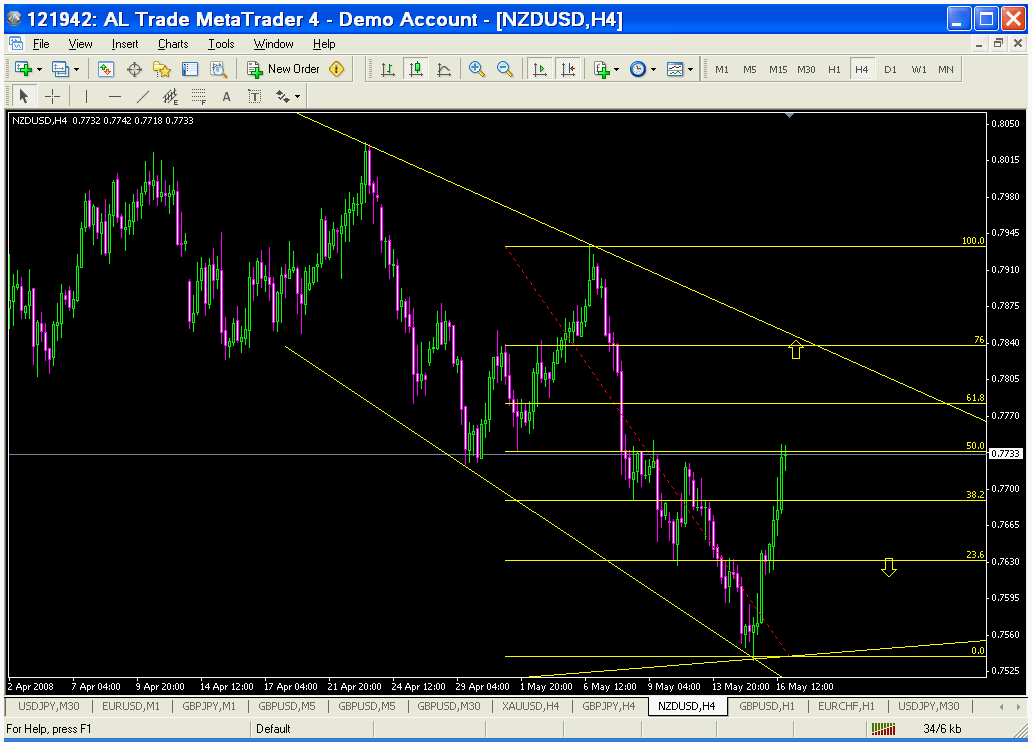Screen dimensions: 1032x742
Task: Click the connection status bars indicator
Action: pos(883,729)
